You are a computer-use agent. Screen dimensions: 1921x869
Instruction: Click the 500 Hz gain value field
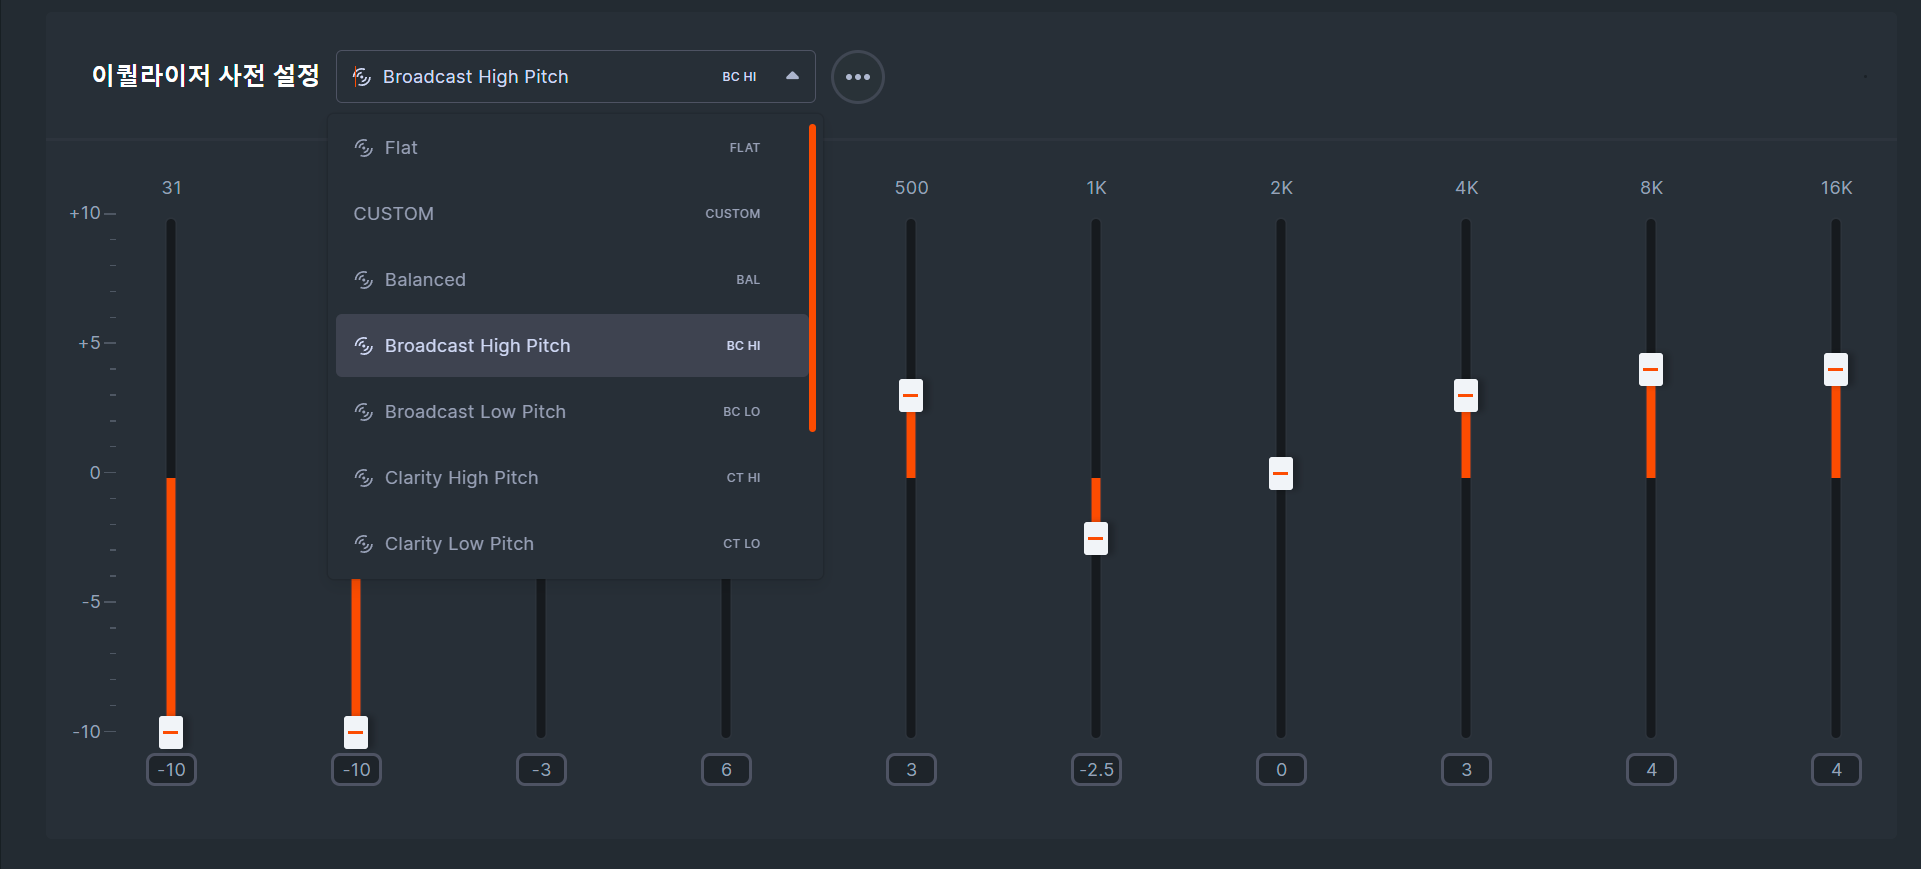coord(911,770)
